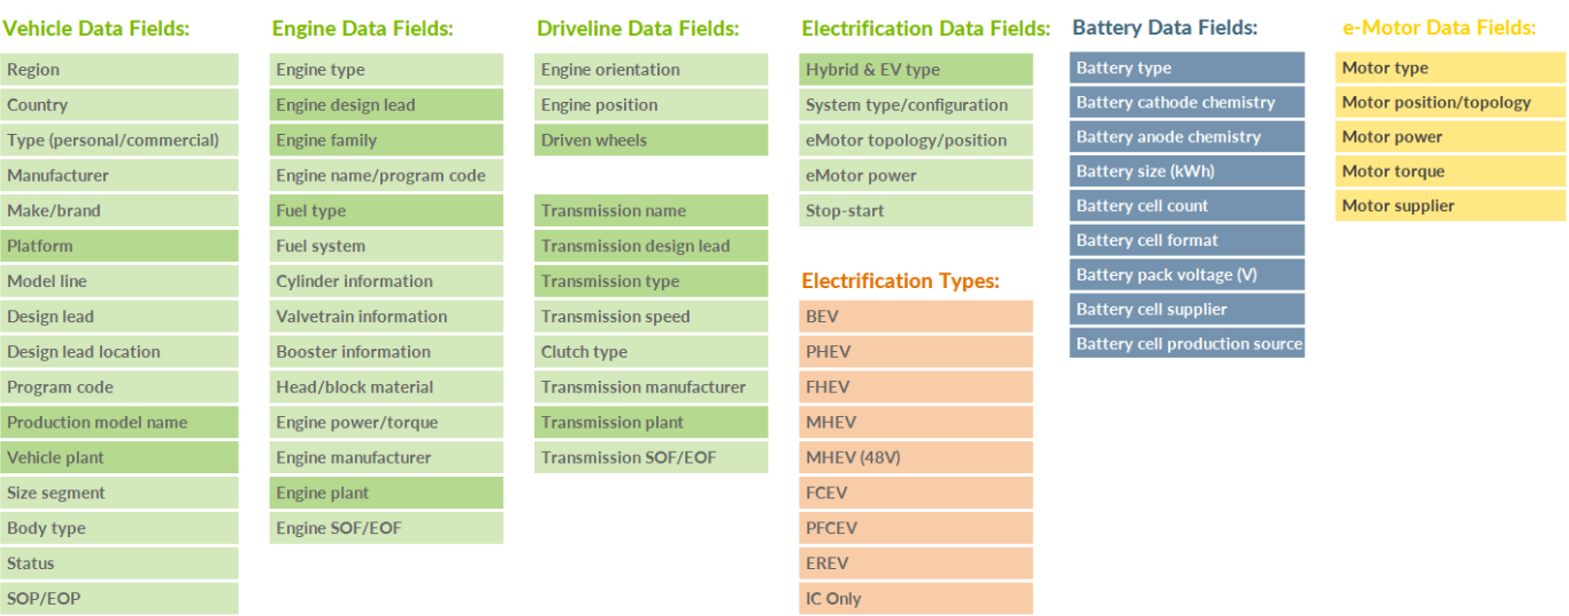Click the Fuel system field
1569x616 pixels.
tap(385, 246)
